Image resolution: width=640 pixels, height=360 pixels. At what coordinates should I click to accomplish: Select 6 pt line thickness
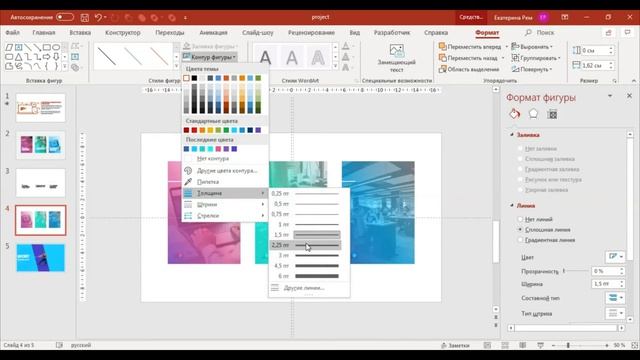click(x=305, y=276)
